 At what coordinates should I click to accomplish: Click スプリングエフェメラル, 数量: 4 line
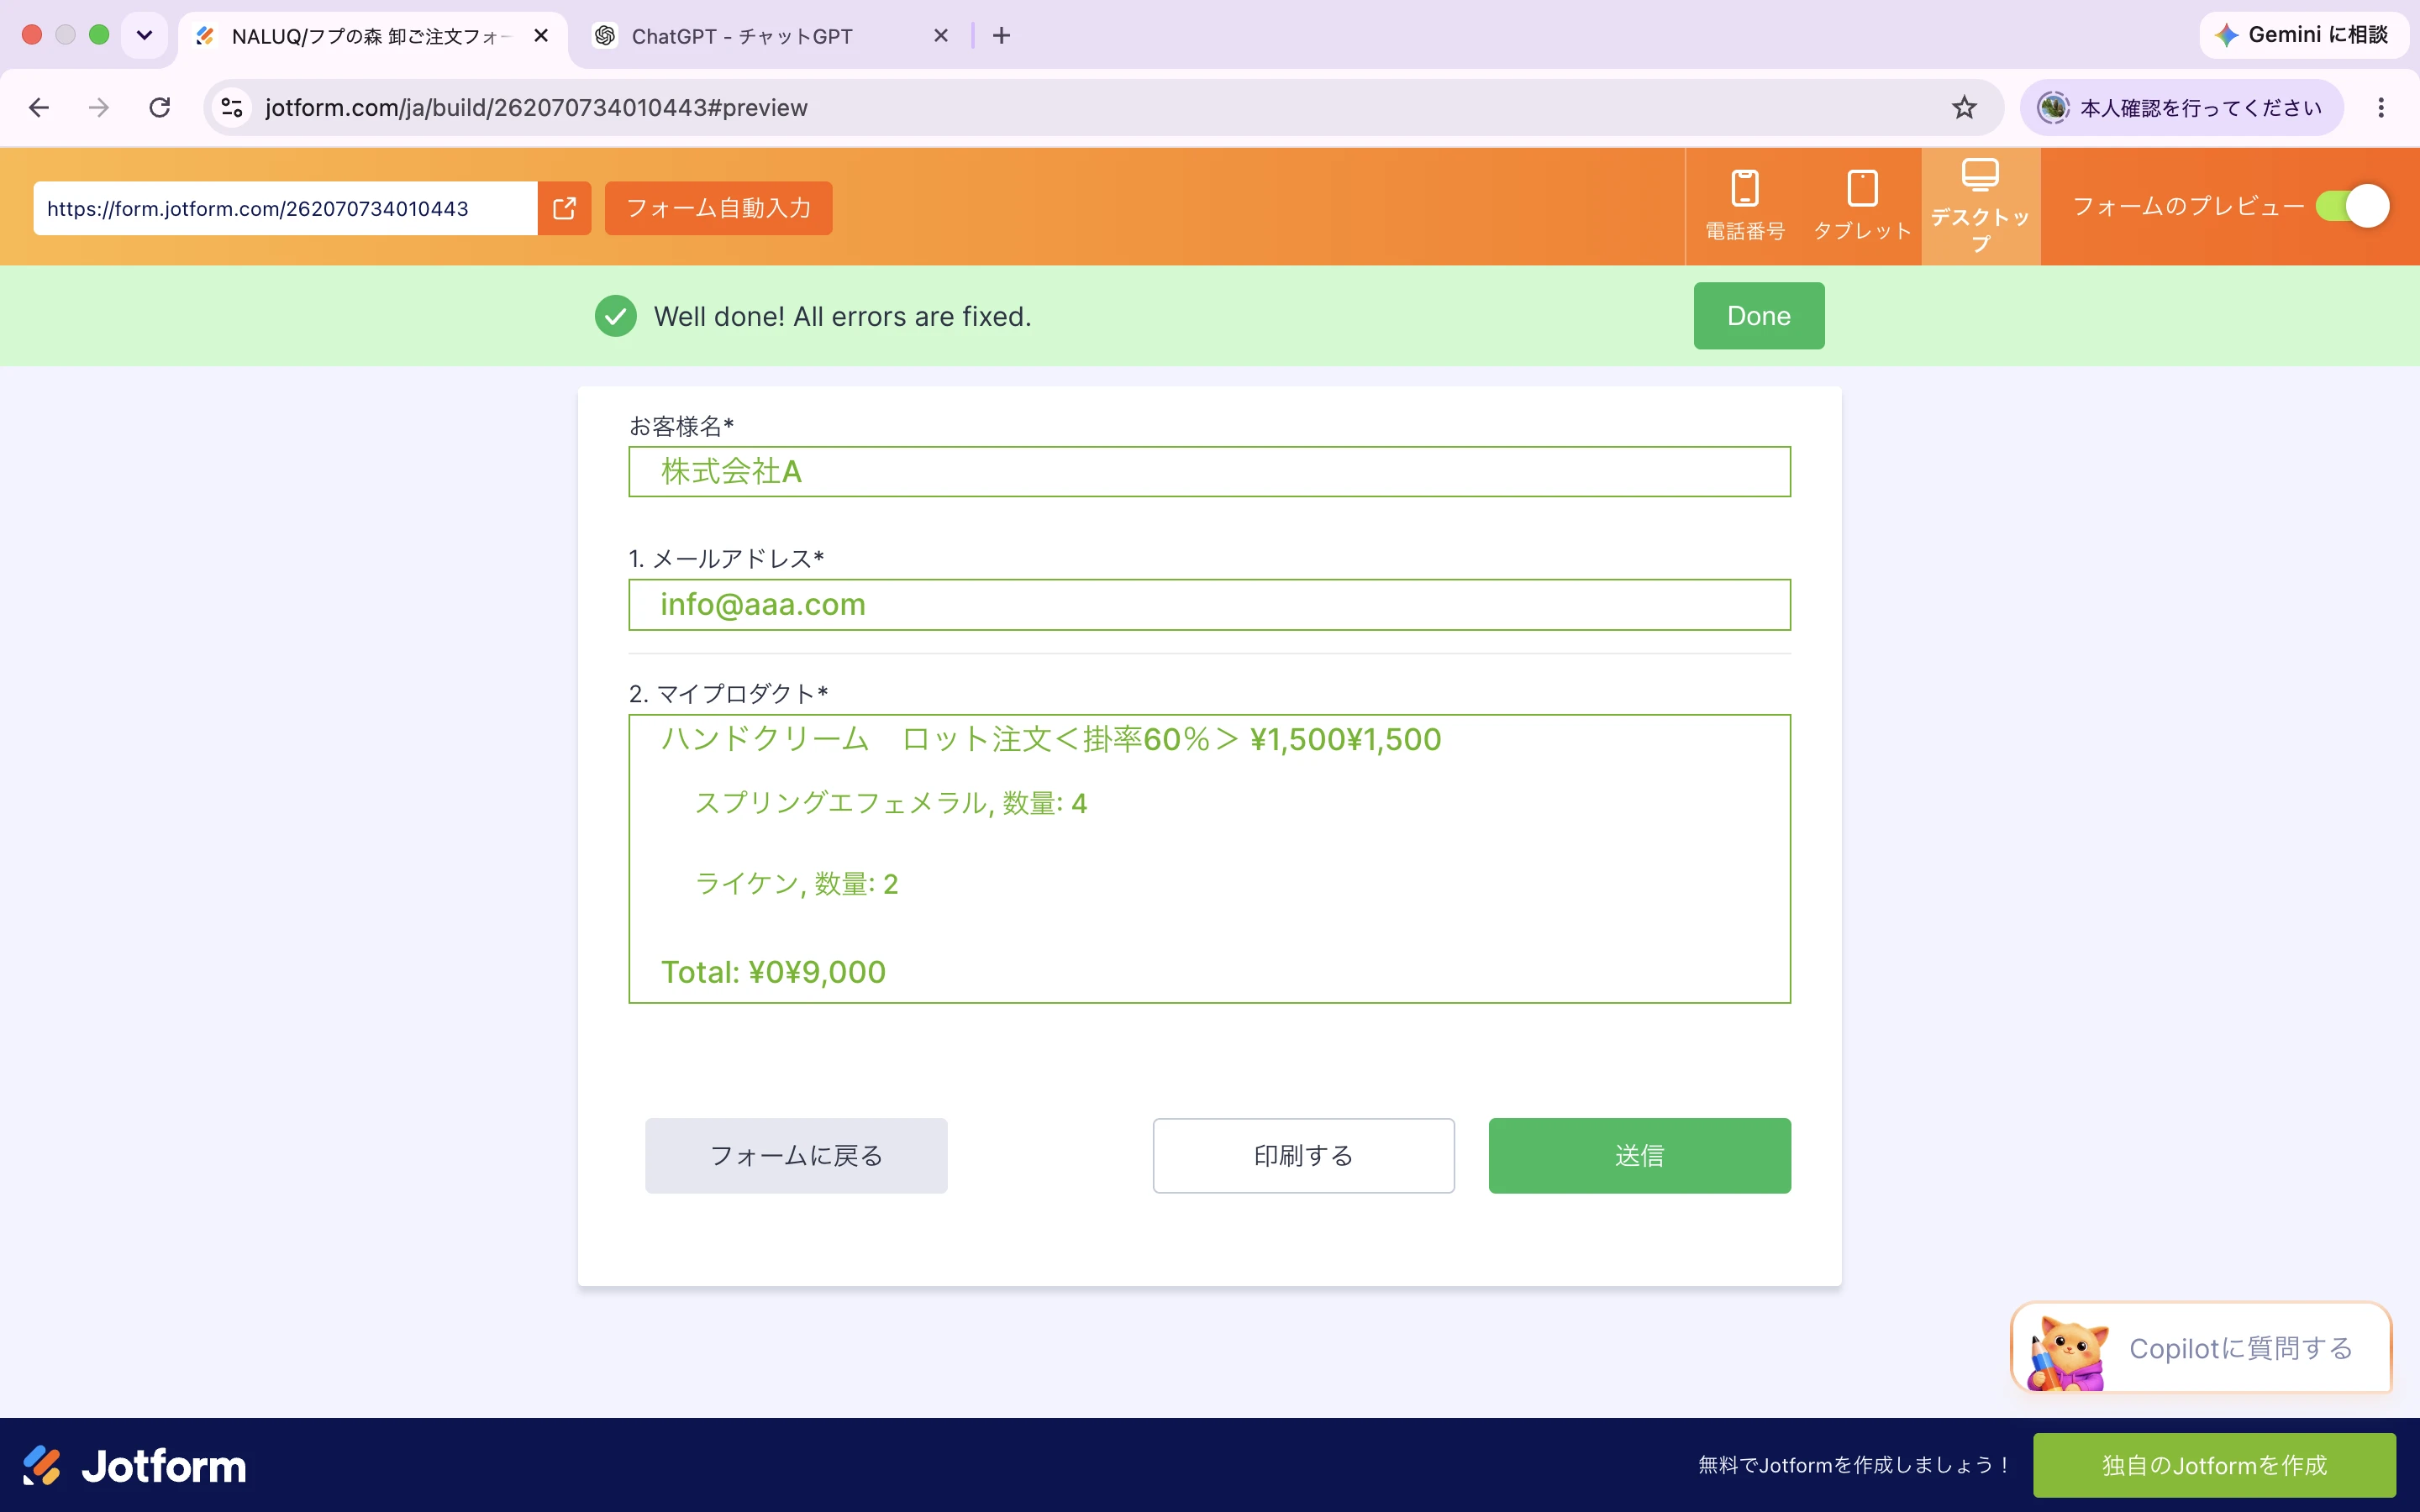pos(890,803)
